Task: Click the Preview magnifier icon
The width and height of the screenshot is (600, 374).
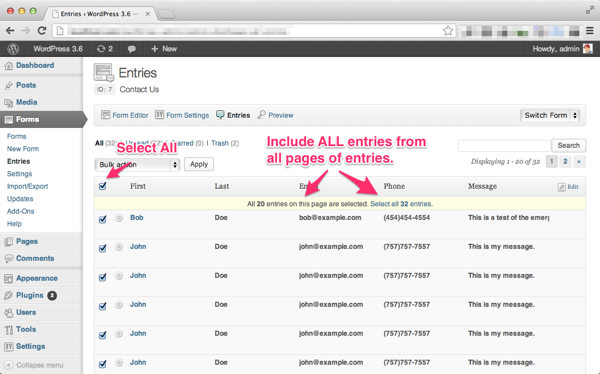Action: pyautogui.click(x=262, y=115)
